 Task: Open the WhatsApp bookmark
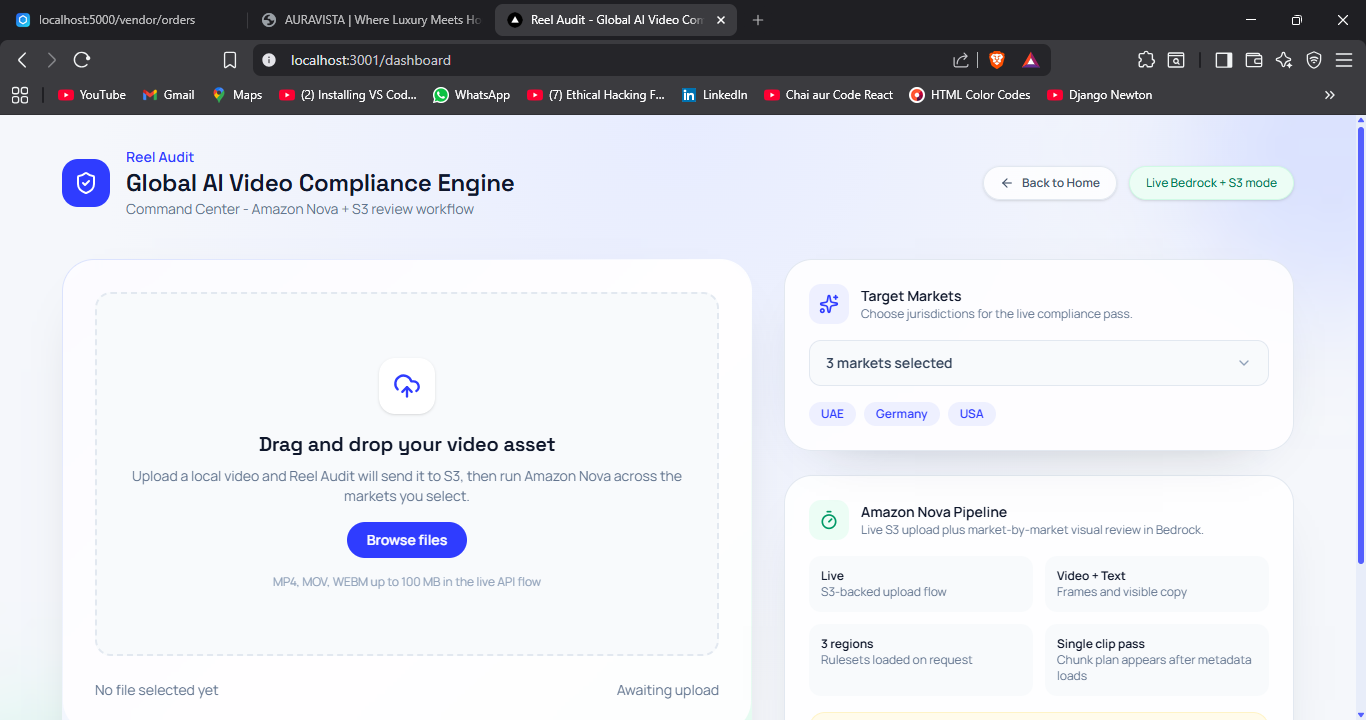[472, 95]
